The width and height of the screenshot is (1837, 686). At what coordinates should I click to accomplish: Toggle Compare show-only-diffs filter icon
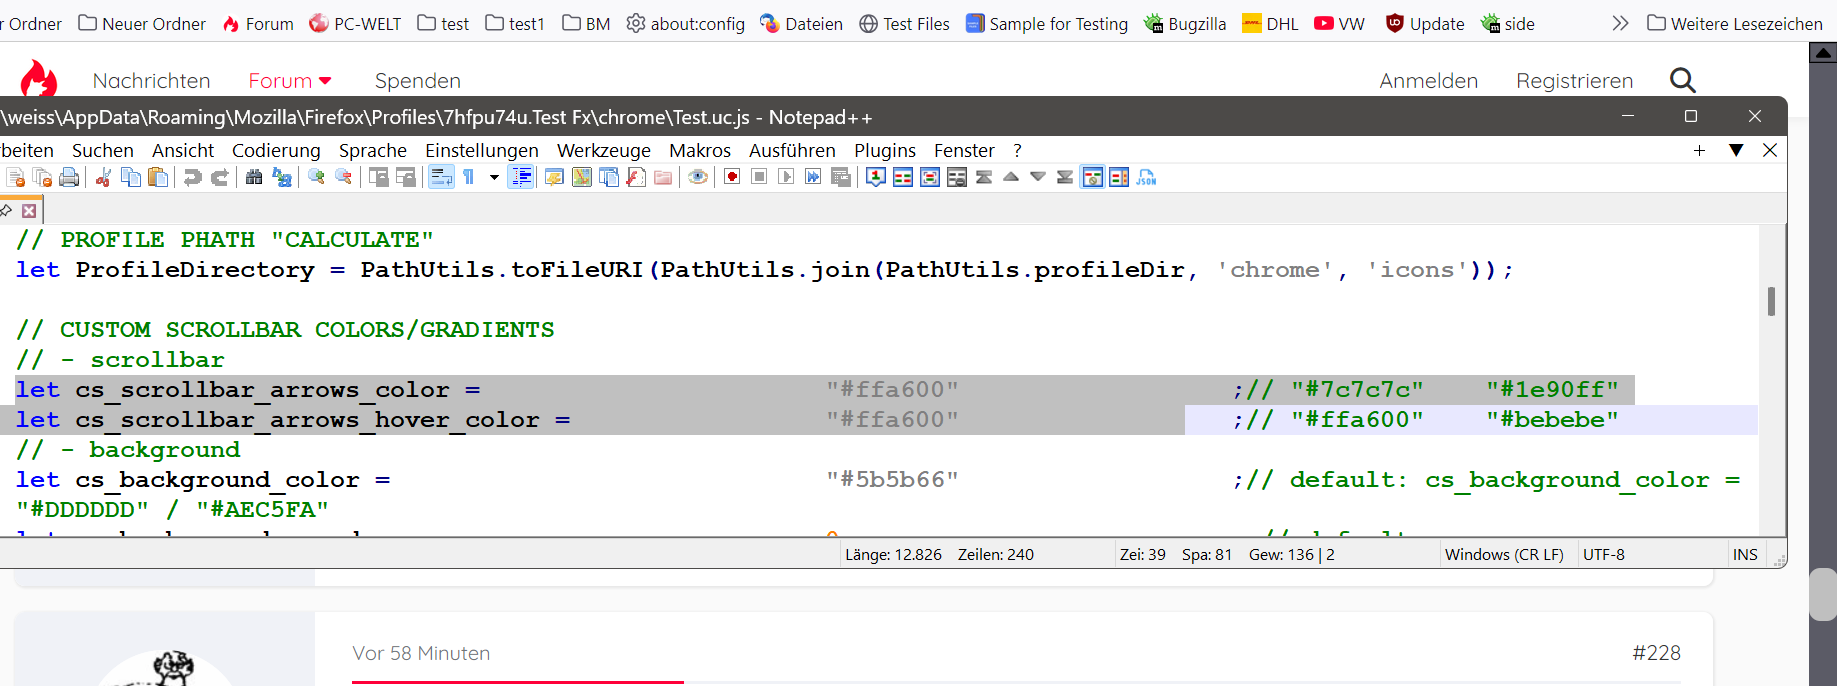pyautogui.click(x=1092, y=177)
